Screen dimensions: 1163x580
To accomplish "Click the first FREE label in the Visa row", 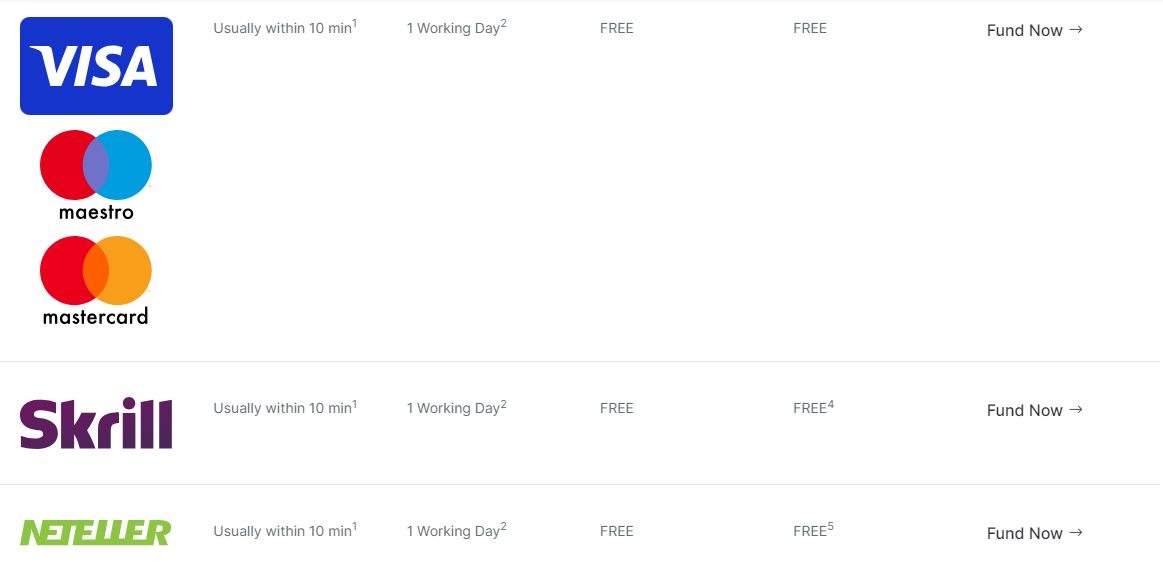I will pos(616,28).
